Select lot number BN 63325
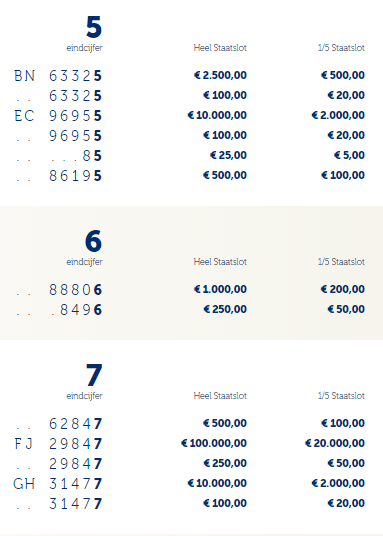This screenshot has width=383, height=536. pos(58,76)
